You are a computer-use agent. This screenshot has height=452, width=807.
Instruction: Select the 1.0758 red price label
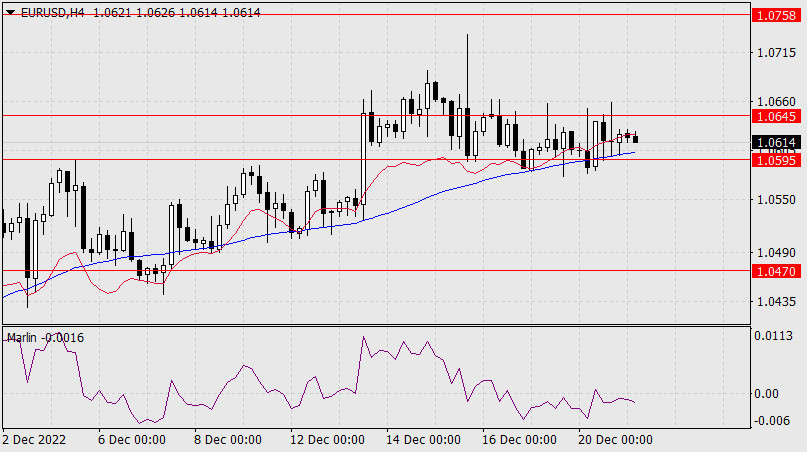point(777,16)
